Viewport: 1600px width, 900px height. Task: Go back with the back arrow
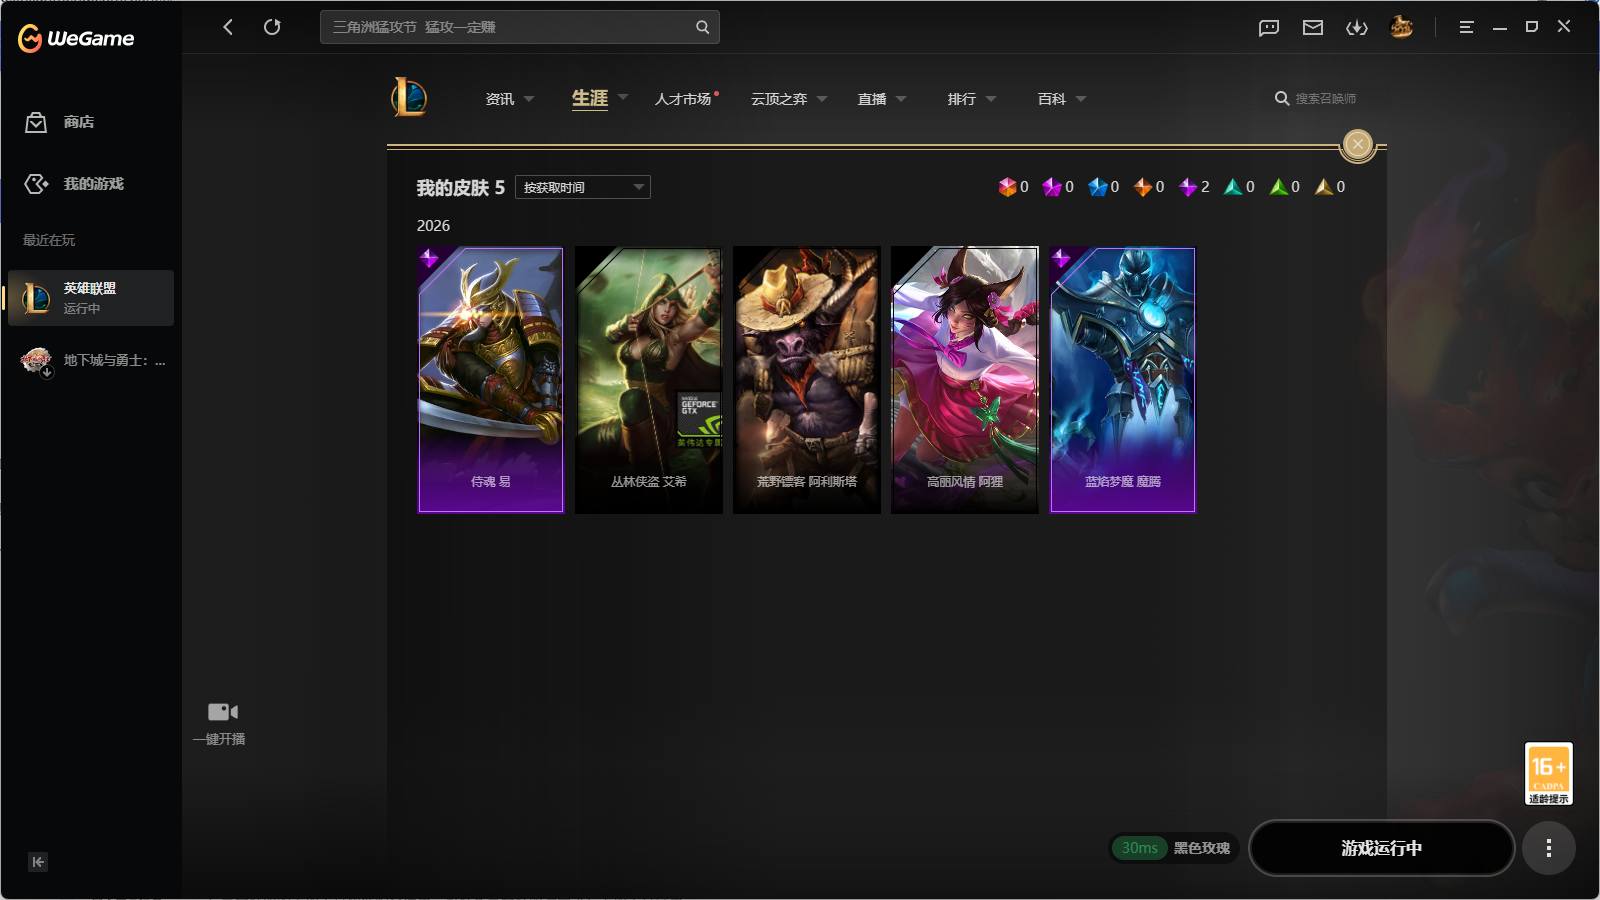228,27
